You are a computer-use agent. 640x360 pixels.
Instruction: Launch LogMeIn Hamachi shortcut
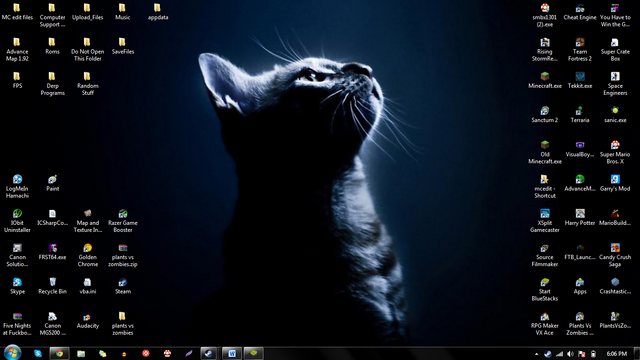pyautogui.click(x=17, y=187)
